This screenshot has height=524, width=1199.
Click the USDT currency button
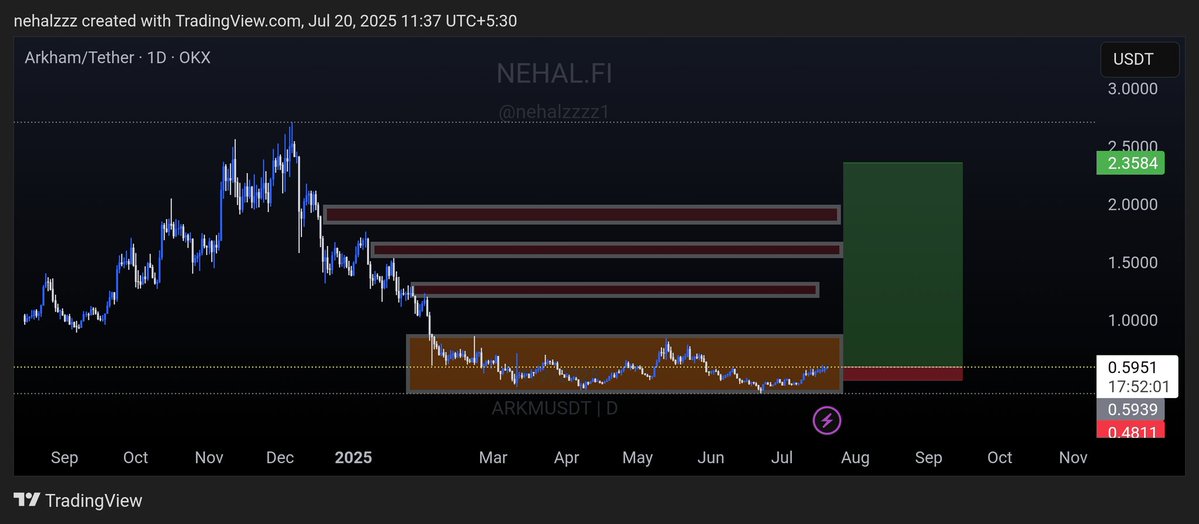[1139, 60]
